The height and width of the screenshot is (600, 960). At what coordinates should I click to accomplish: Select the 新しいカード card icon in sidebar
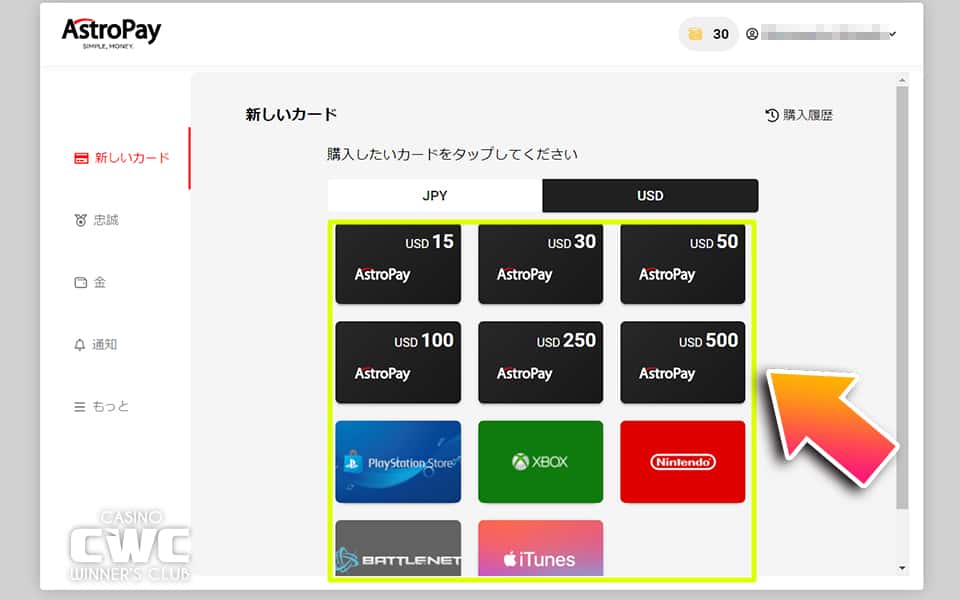point(79,158)
